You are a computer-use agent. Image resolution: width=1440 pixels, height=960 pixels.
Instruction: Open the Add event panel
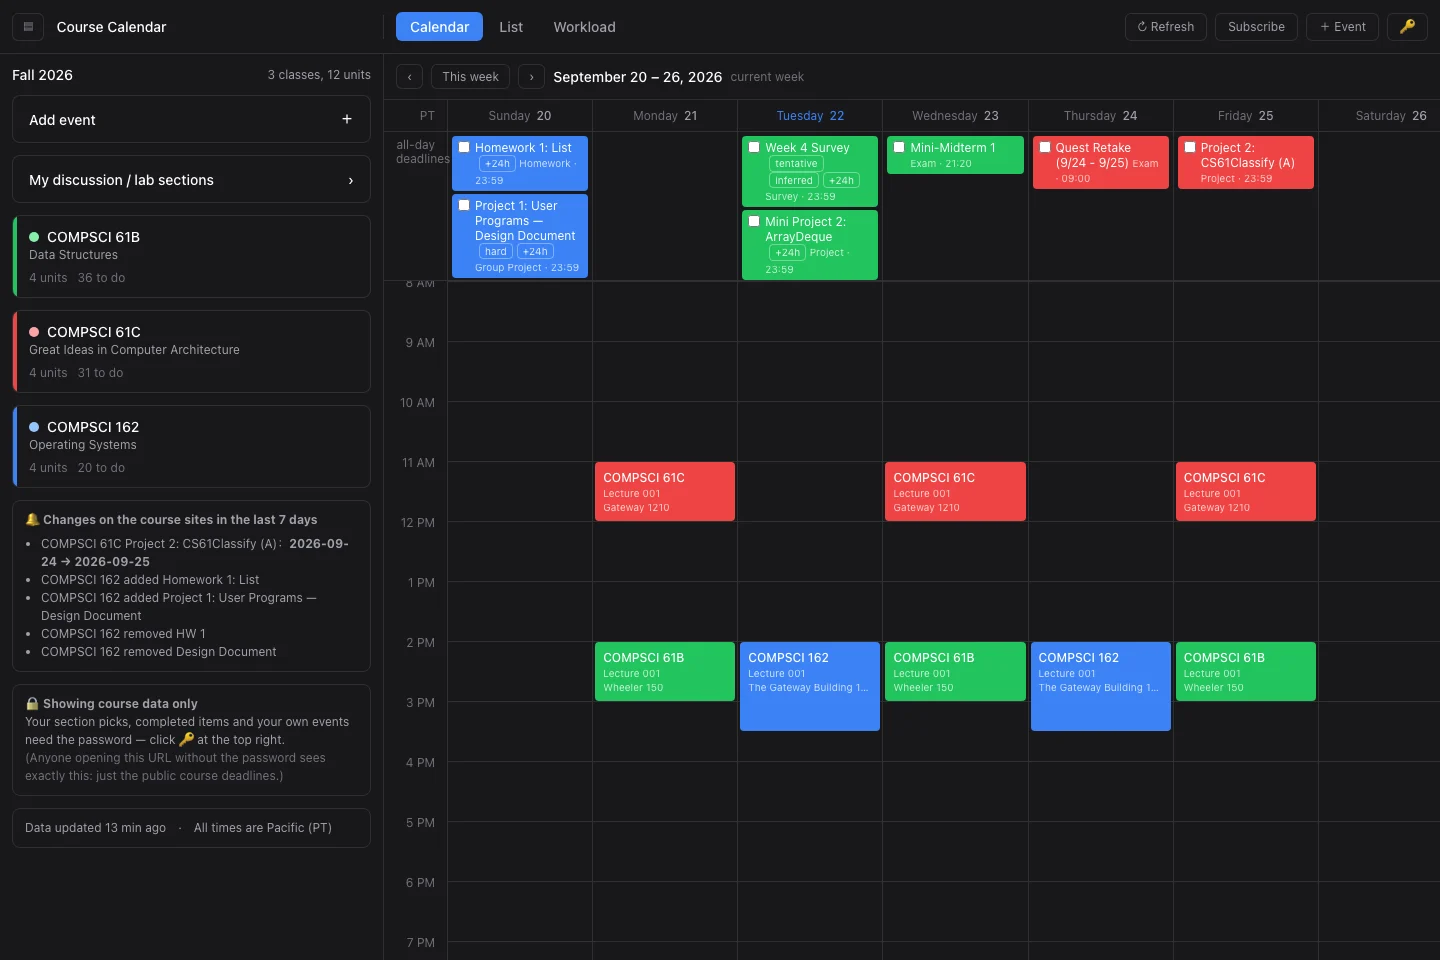(191, 120)
